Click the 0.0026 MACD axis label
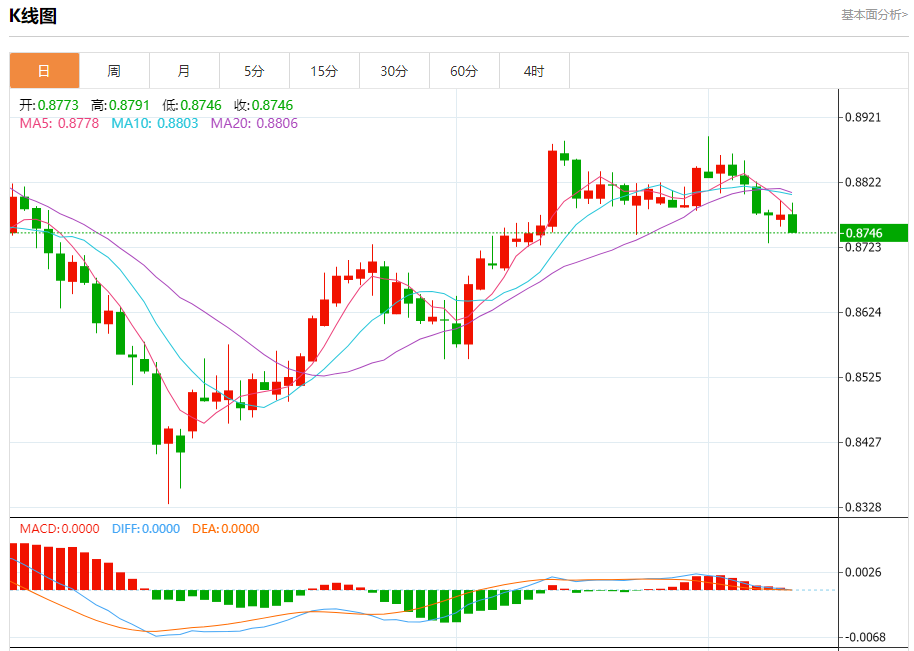Screen dimensions: 914x651 click(x=863, y=572)
